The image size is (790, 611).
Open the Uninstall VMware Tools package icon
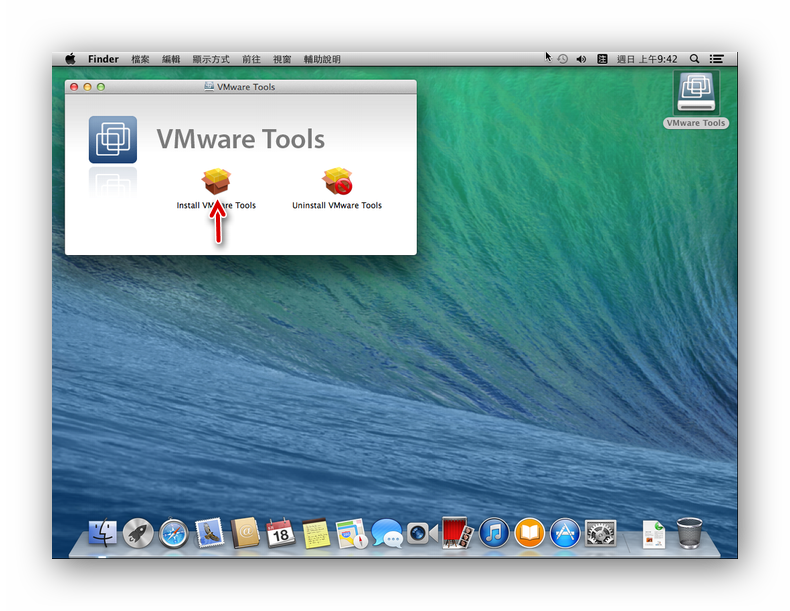tap(337, 181)
